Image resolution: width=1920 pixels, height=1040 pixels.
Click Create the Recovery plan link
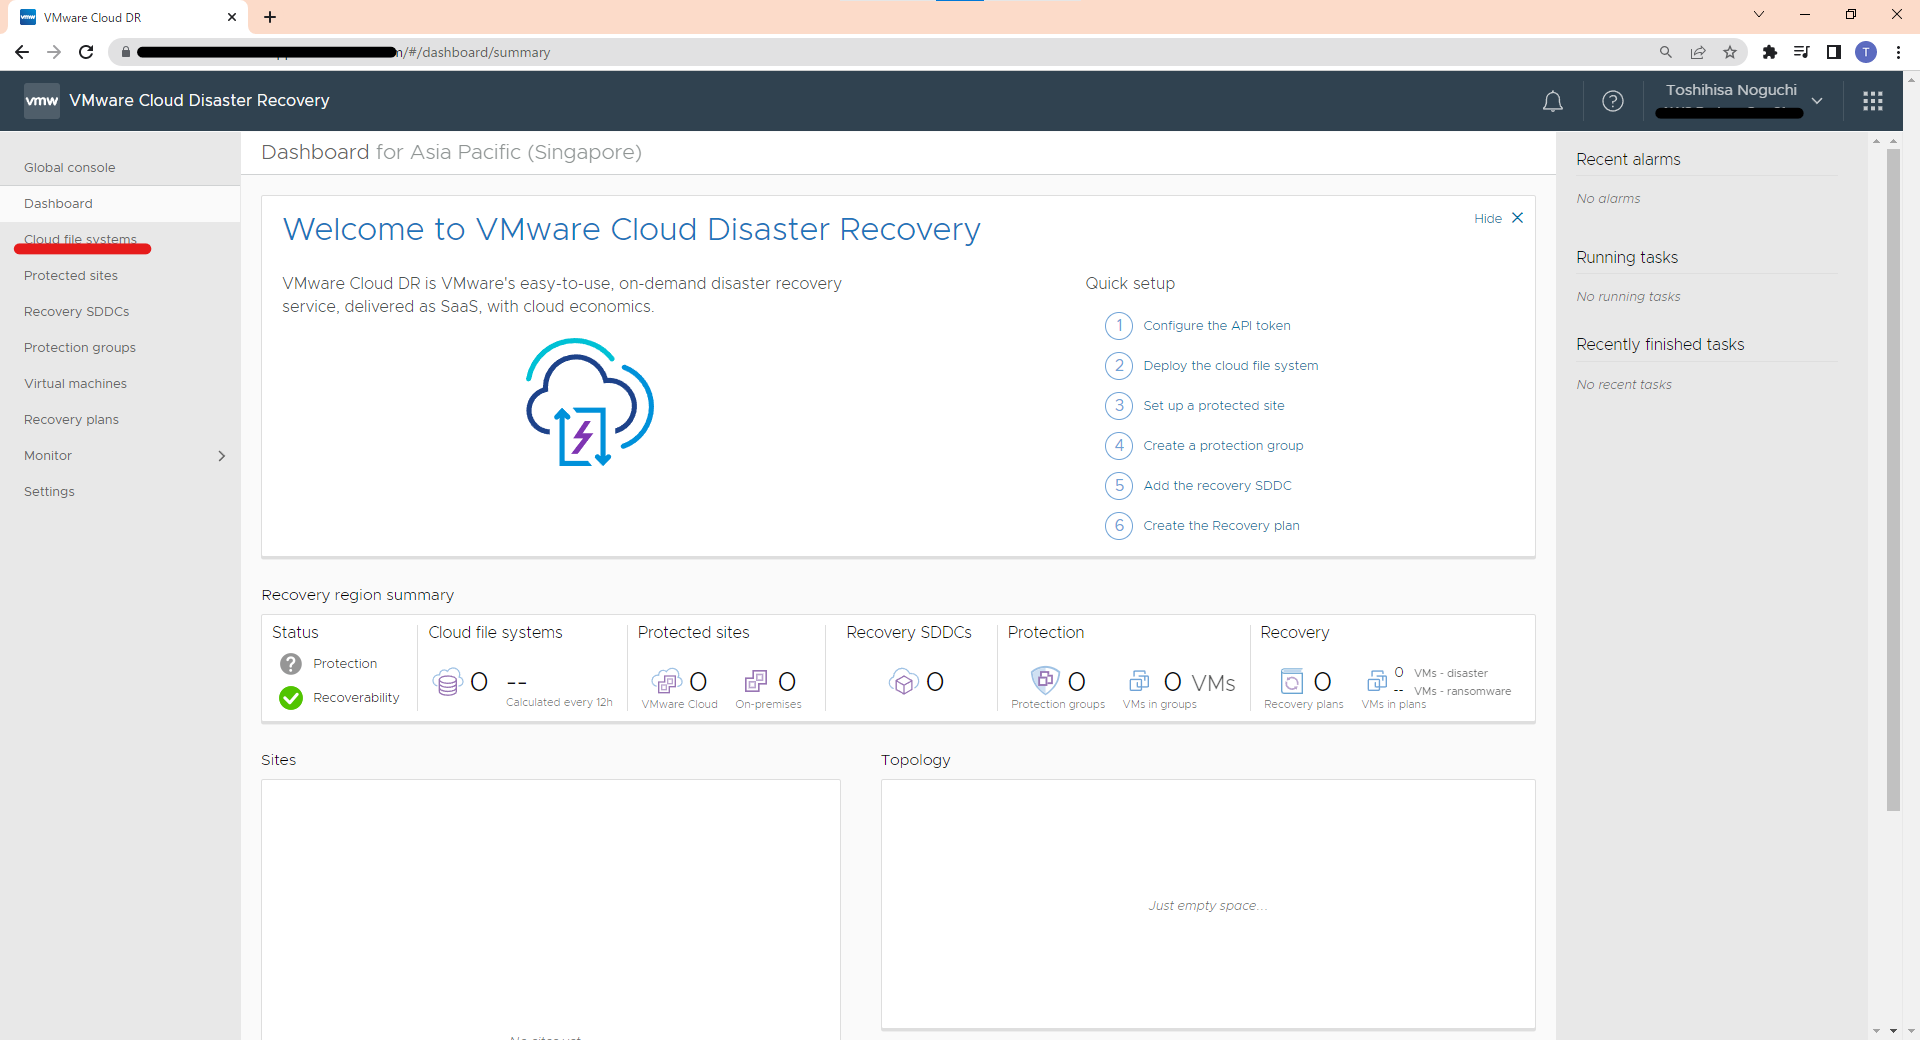pos(1221,526)
